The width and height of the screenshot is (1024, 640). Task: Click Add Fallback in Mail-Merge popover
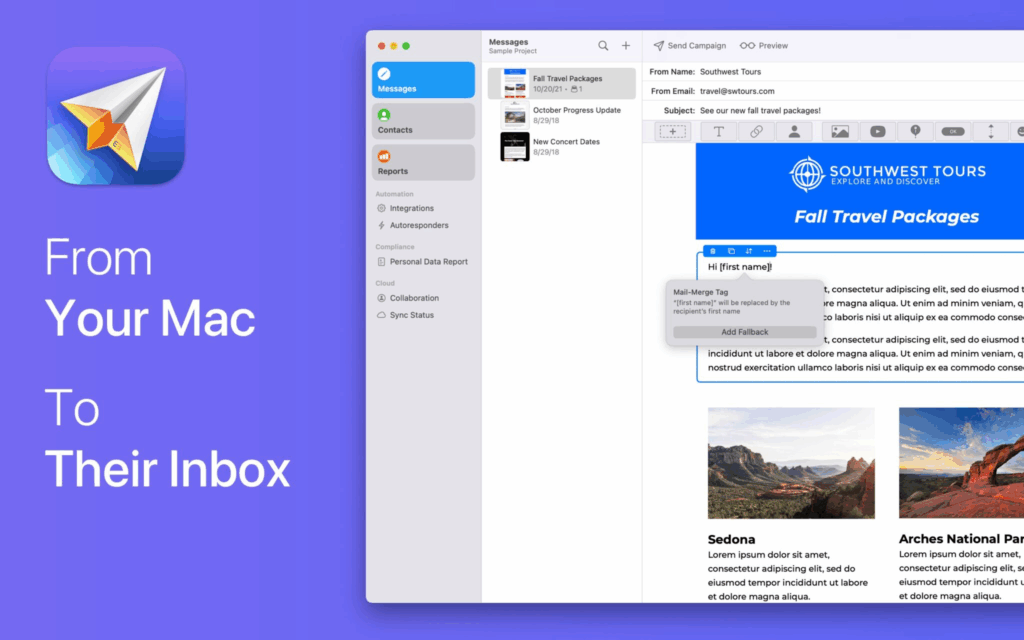744,332
